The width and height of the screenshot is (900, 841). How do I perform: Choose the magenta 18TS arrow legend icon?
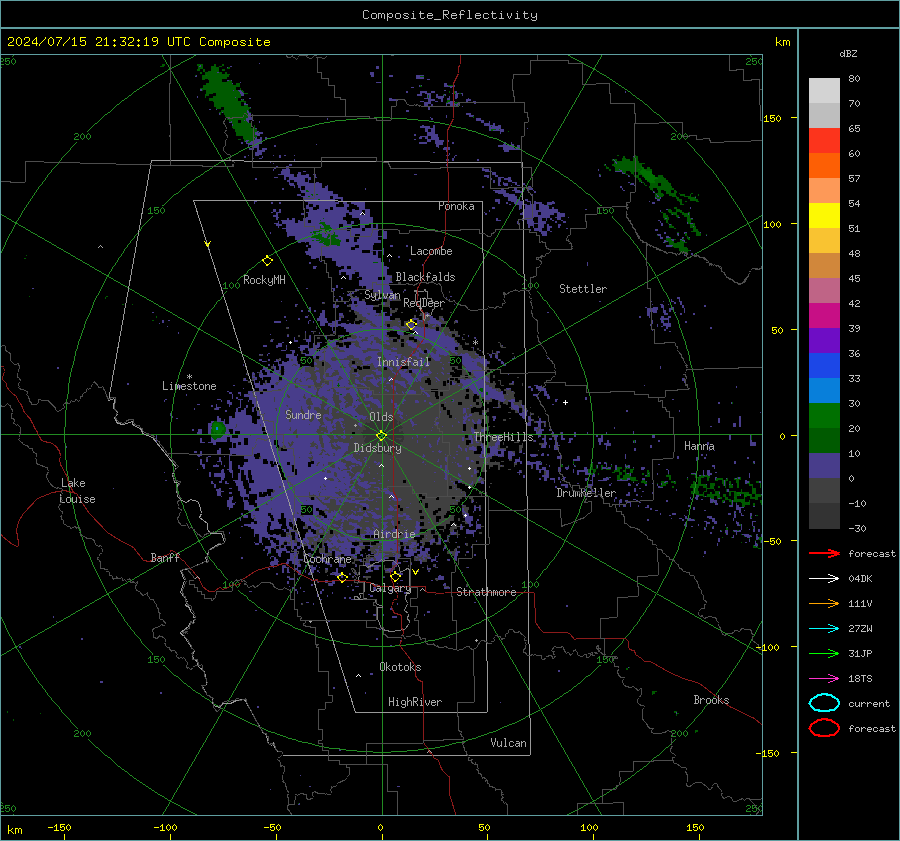824,679
